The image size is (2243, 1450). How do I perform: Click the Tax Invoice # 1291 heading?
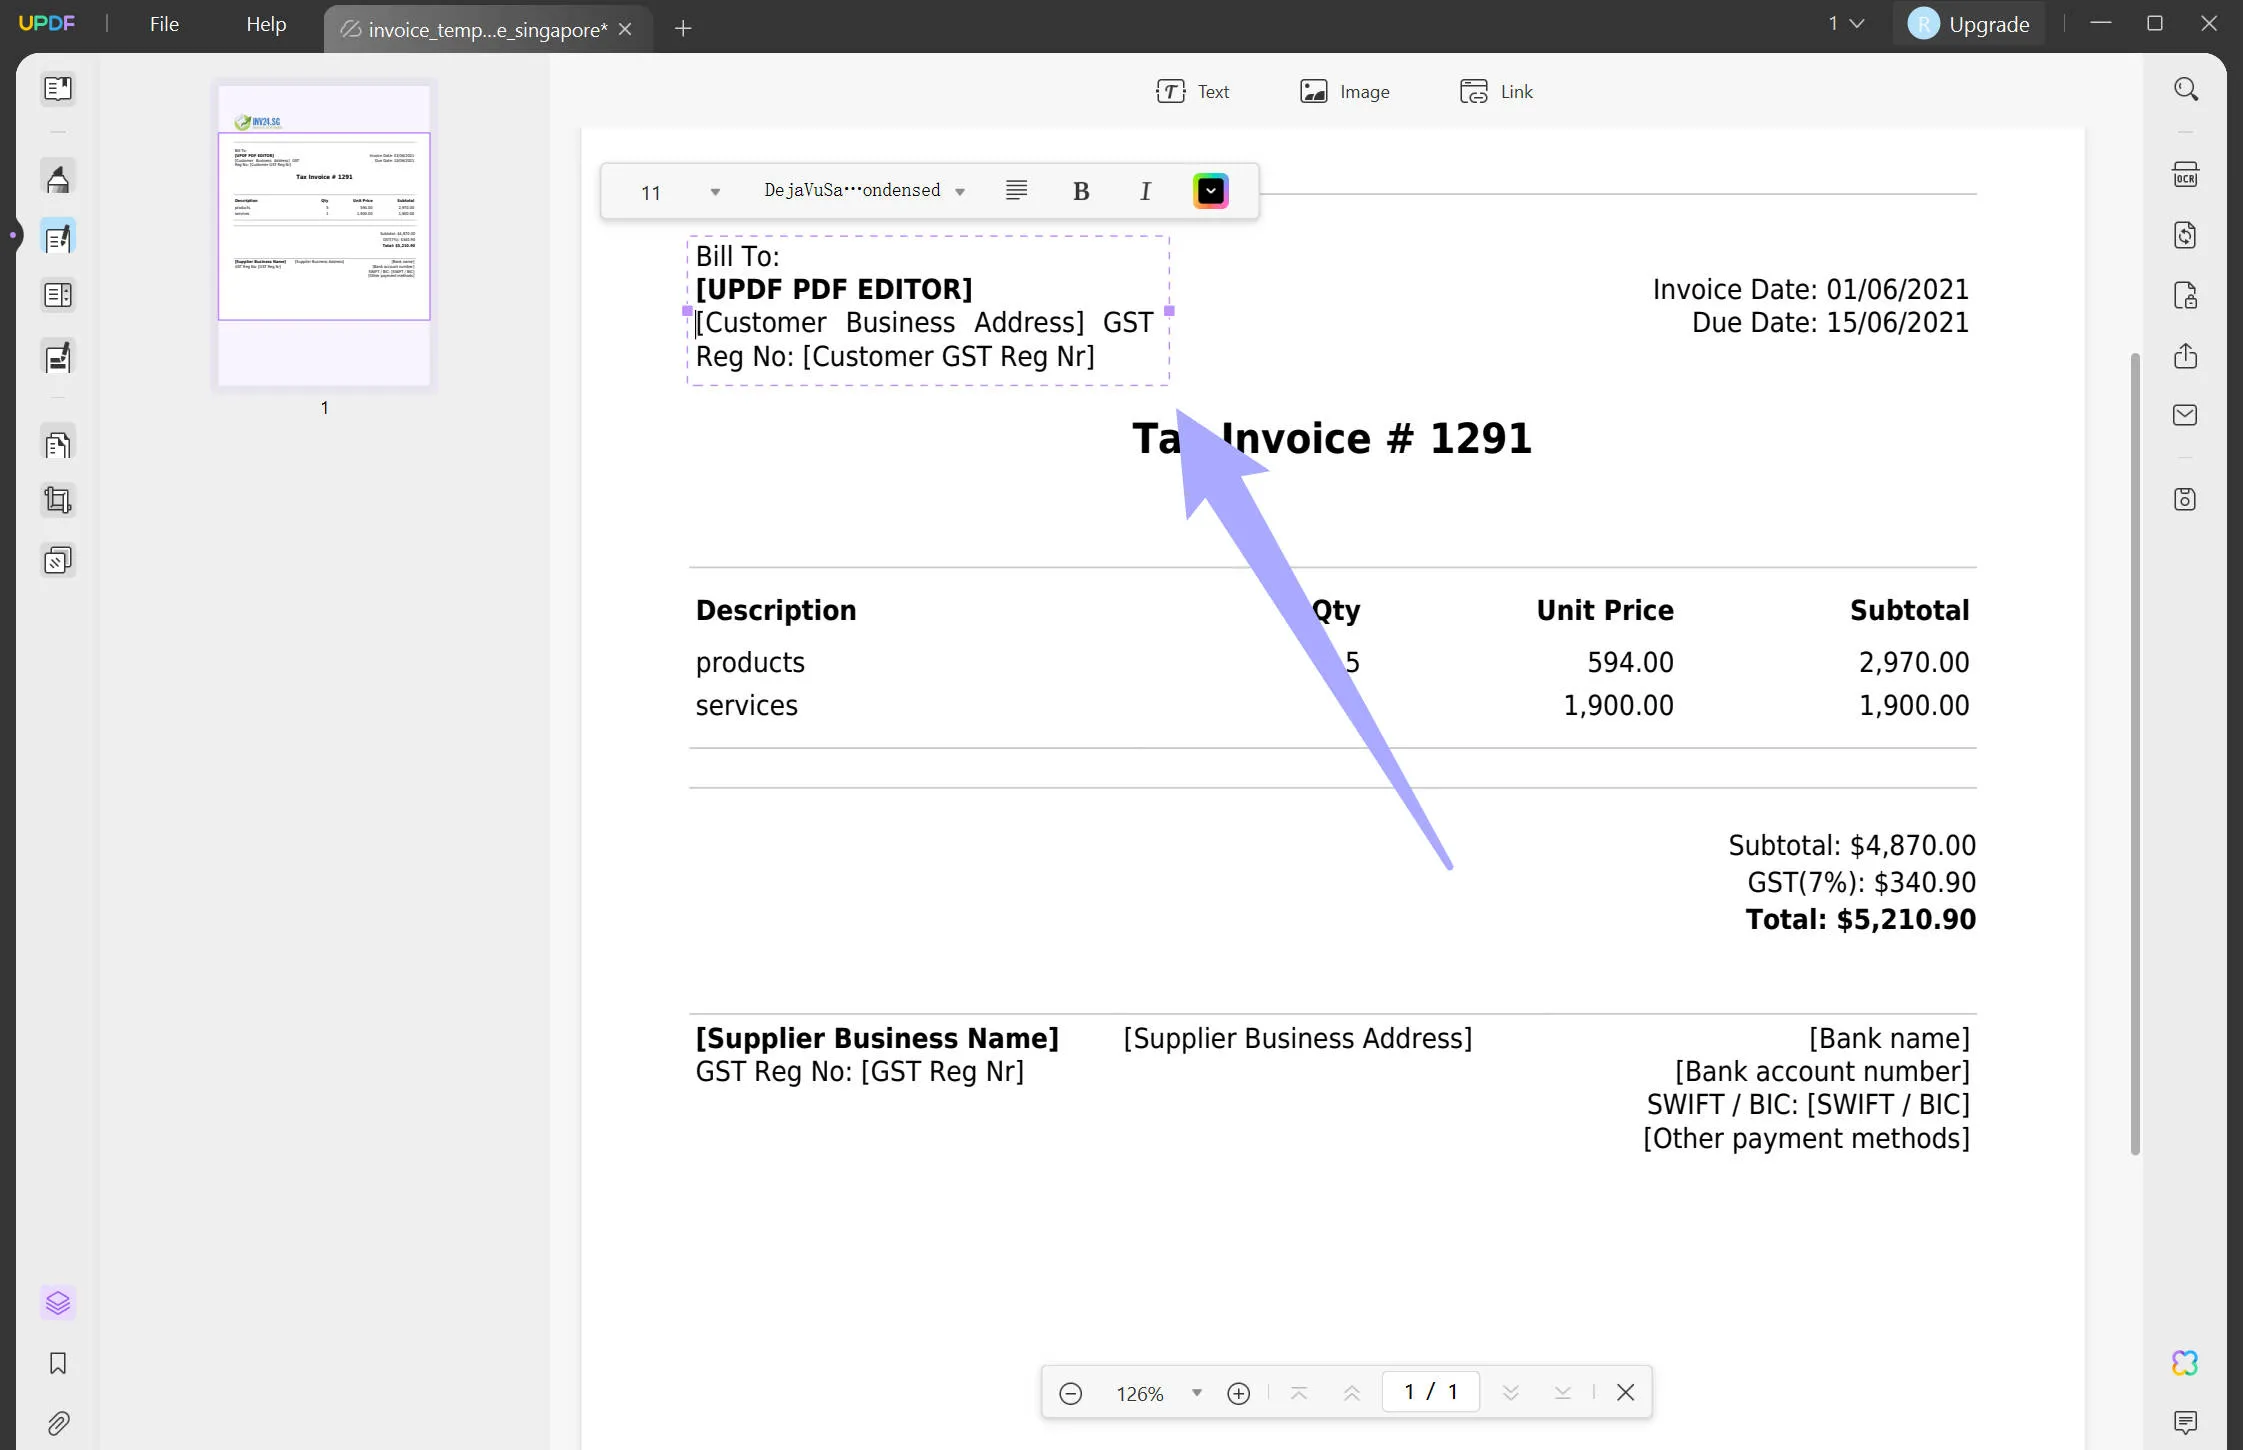tap(1331, 439)
